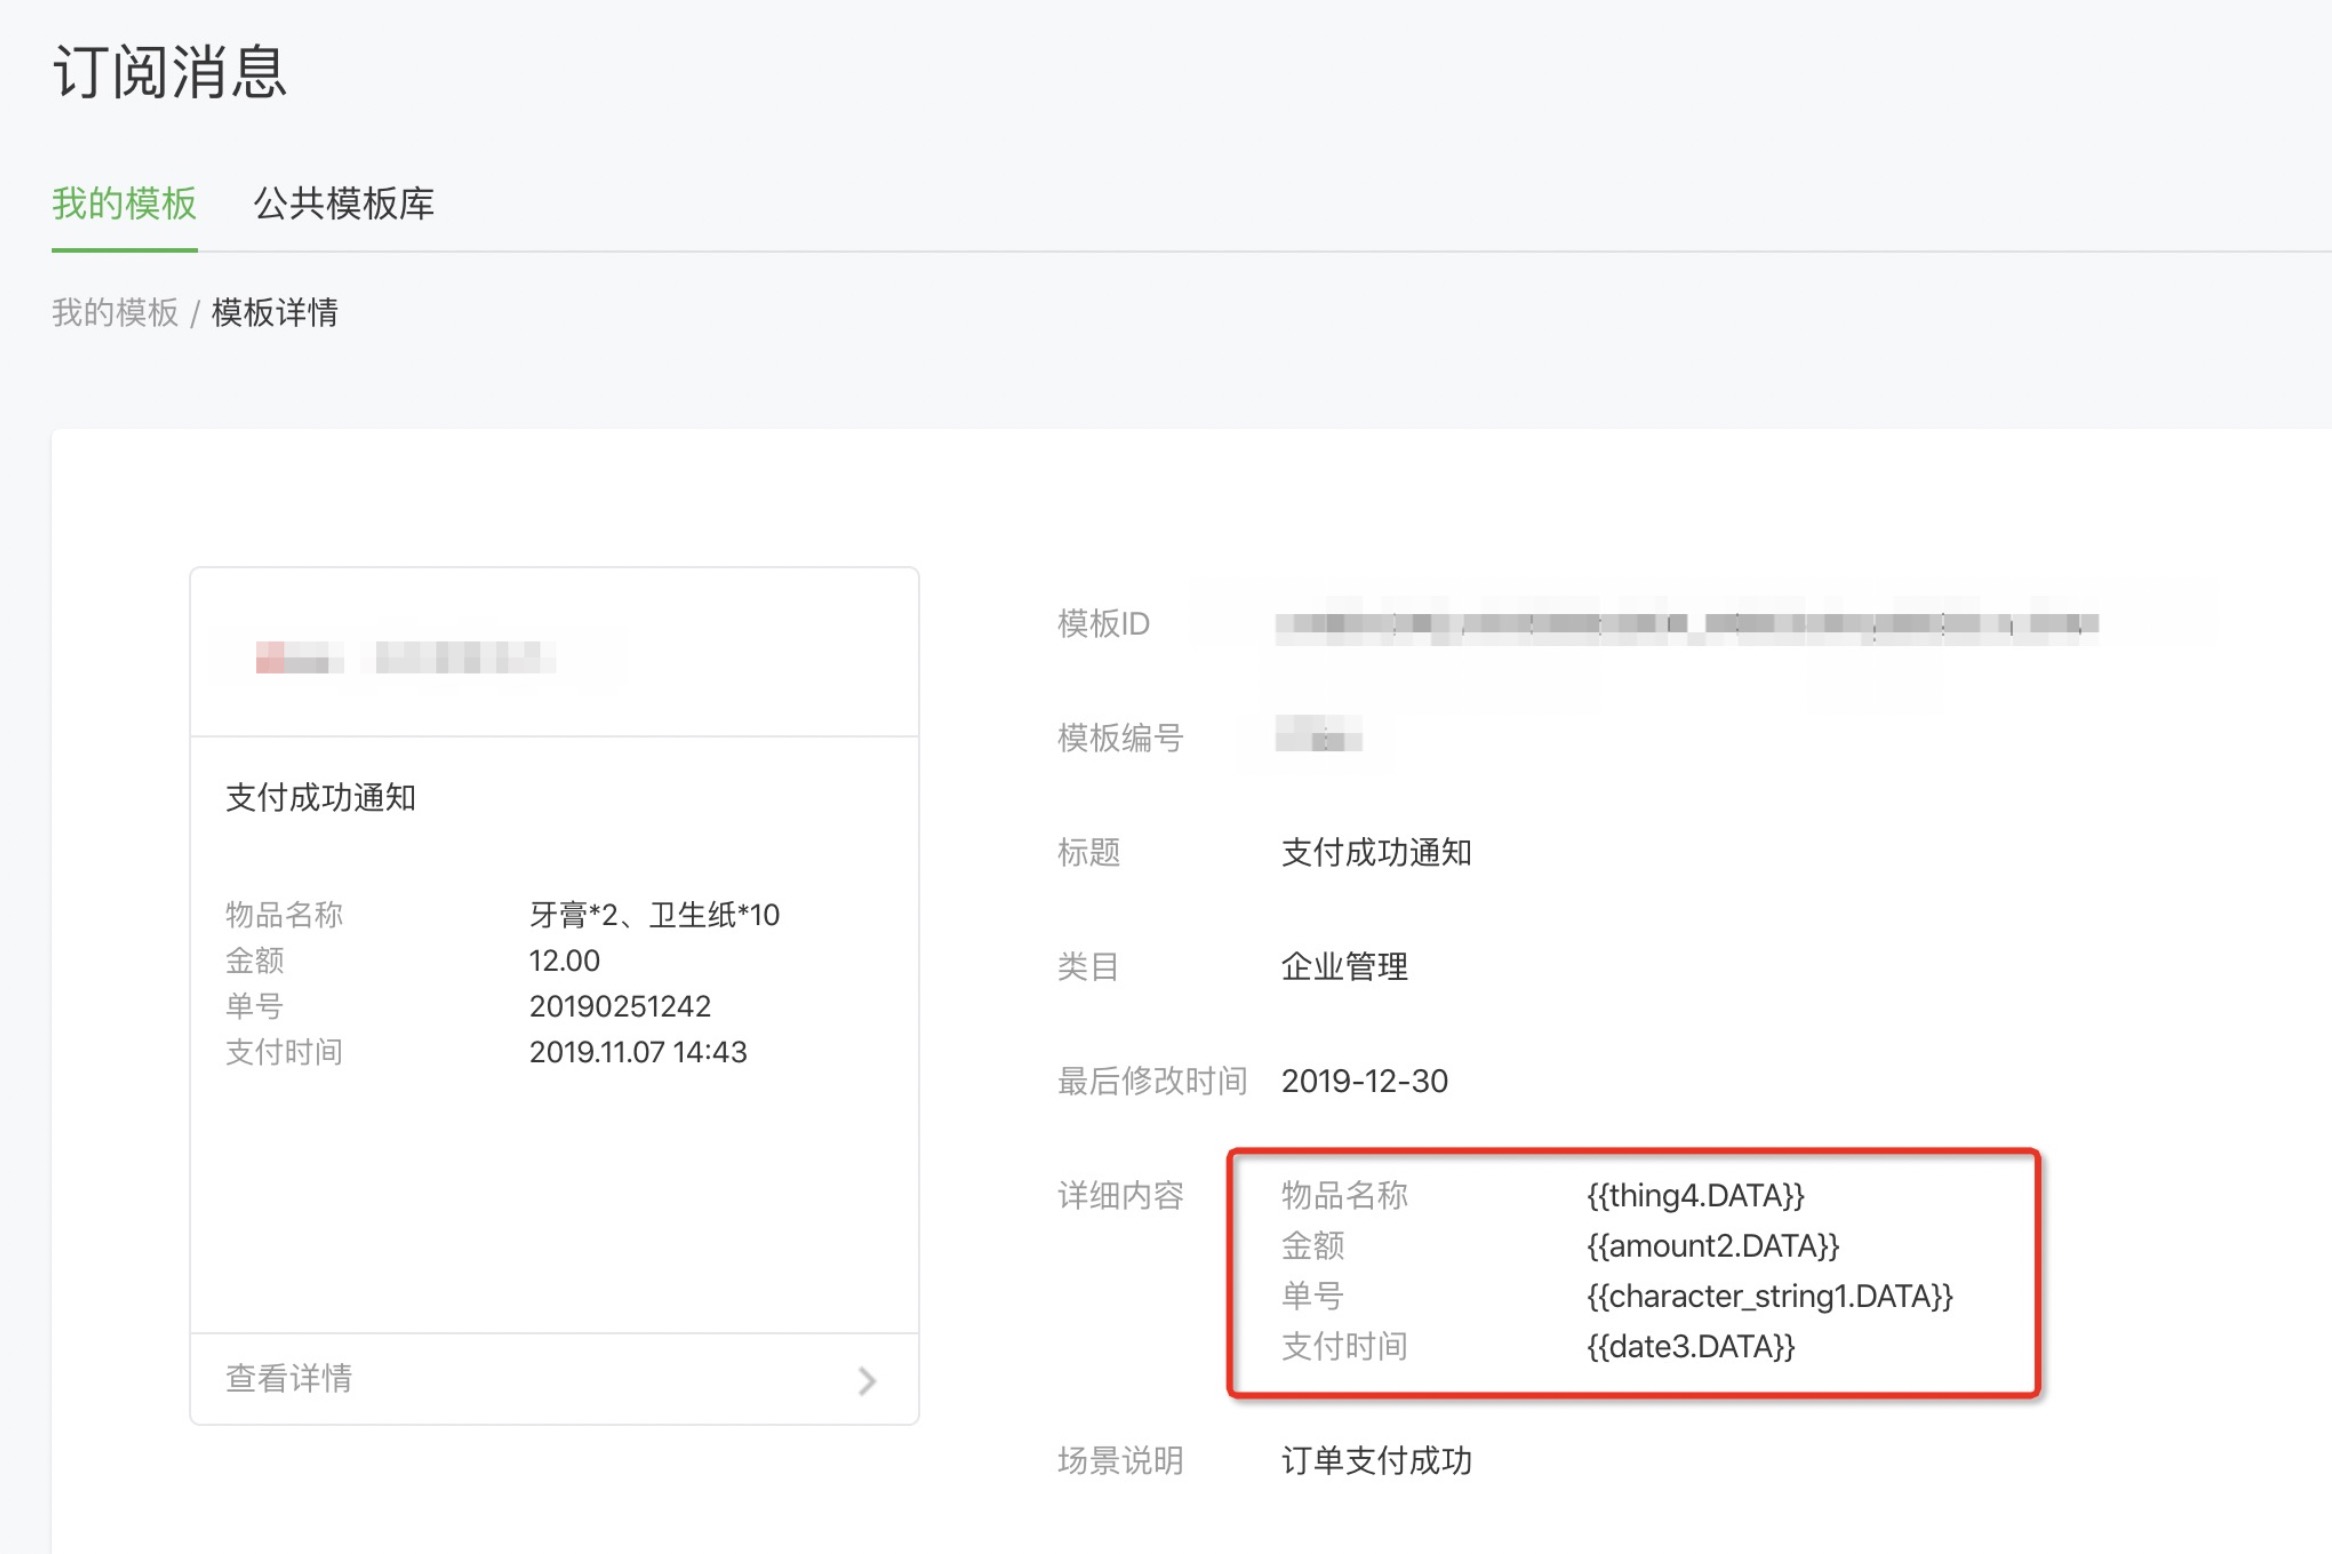Screen dimensions: 2332x1554
Task: Click the preview card title 支付成功通知
Action: click(x=320, y=798)
